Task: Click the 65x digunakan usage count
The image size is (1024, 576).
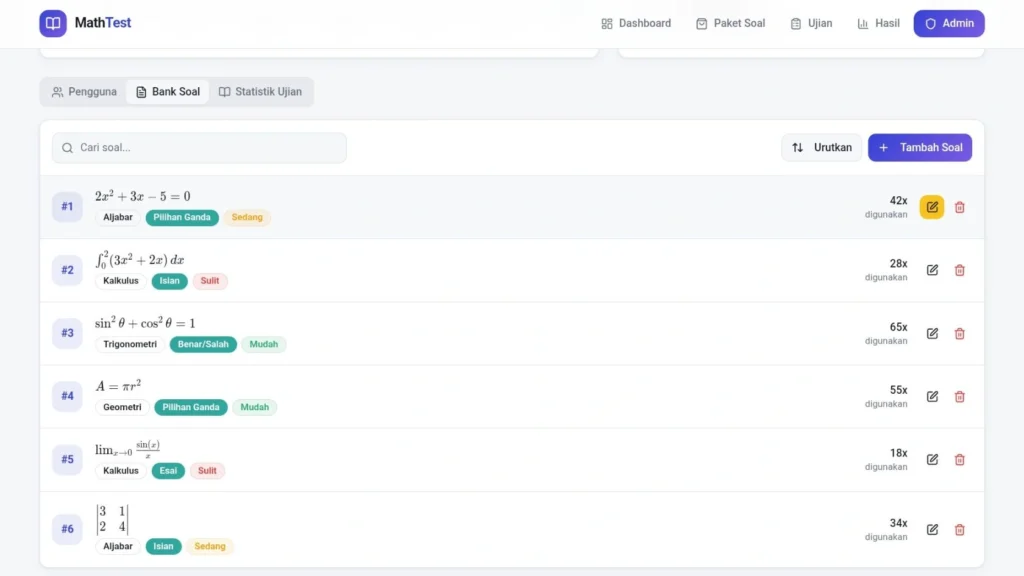Action: (x=886, y=333)
